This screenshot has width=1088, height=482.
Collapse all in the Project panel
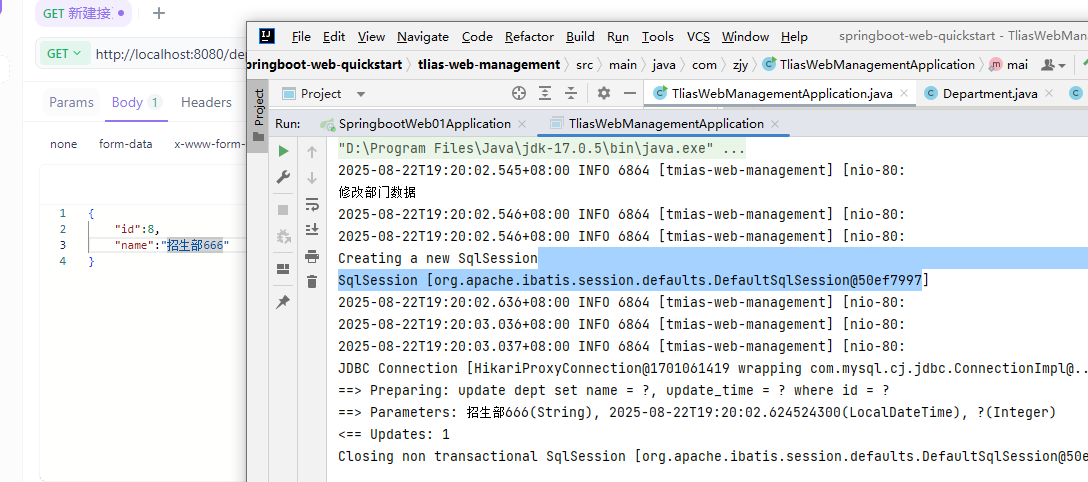click(x=570, y=93)
